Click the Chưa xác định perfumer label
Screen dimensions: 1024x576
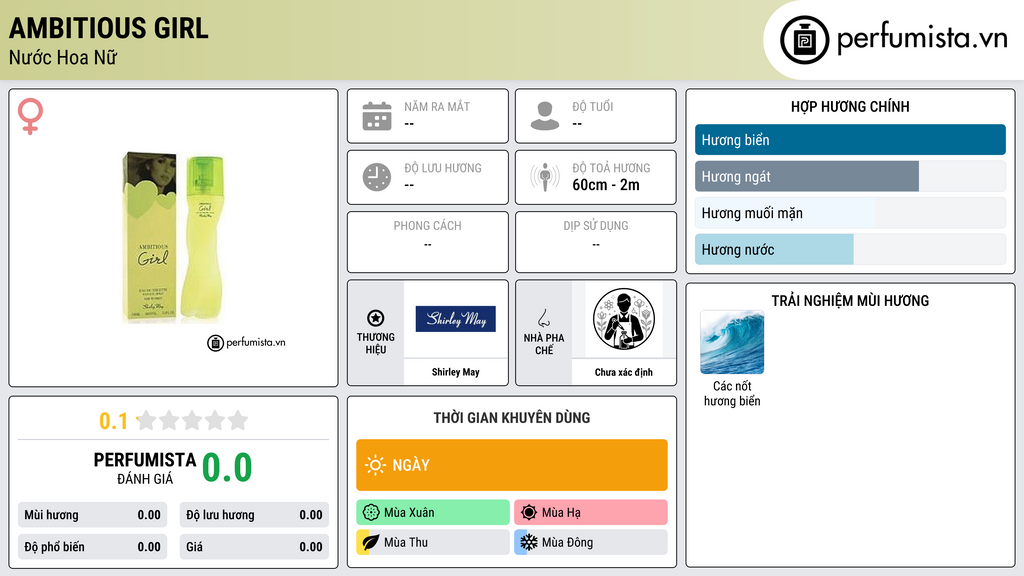(x=624, y=372)
